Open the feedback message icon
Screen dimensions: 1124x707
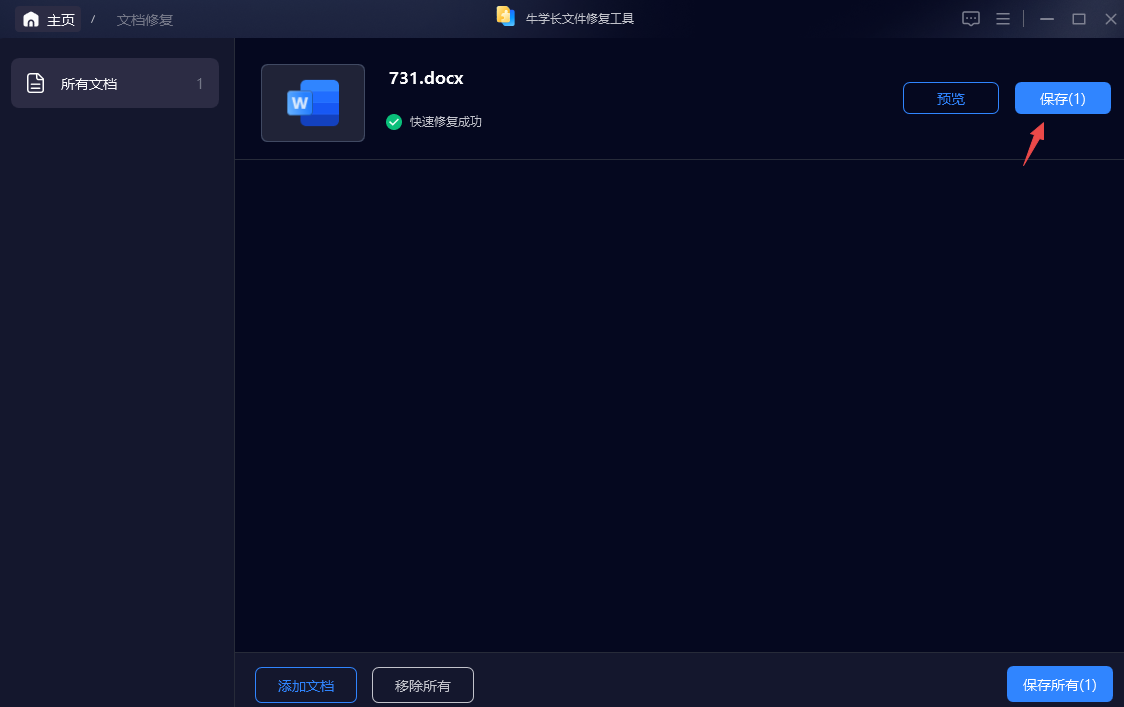pyautogui.click(x=970, y=19)
